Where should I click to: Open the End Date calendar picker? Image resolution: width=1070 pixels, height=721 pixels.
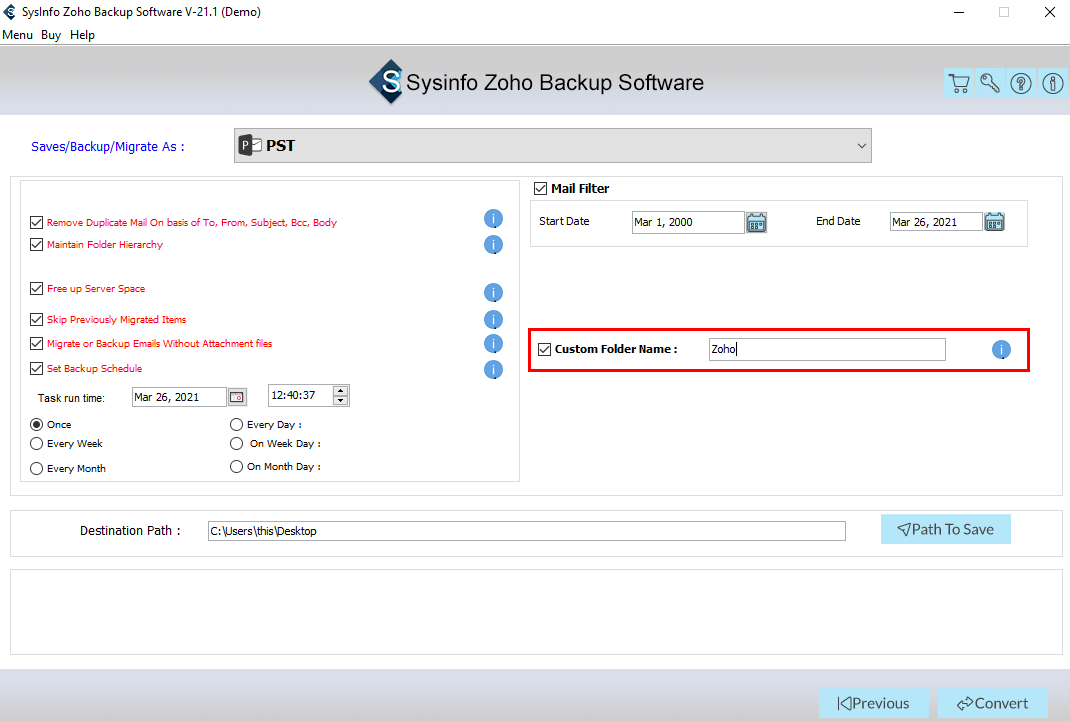(x=994, y=222)
